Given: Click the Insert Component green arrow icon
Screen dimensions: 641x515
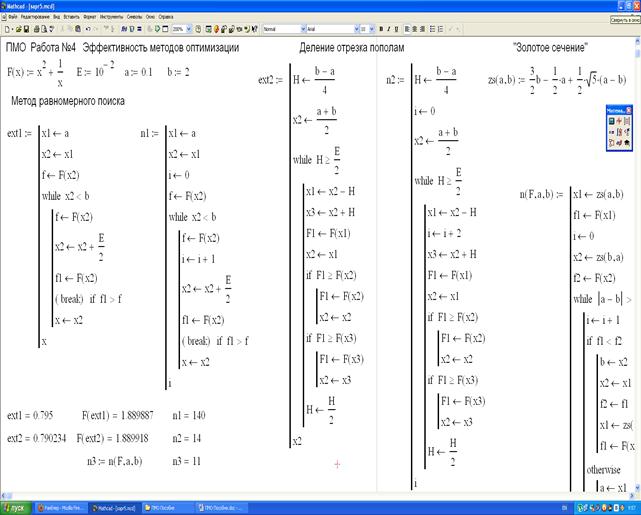Looking at the screenshot, I should [157, 29].
